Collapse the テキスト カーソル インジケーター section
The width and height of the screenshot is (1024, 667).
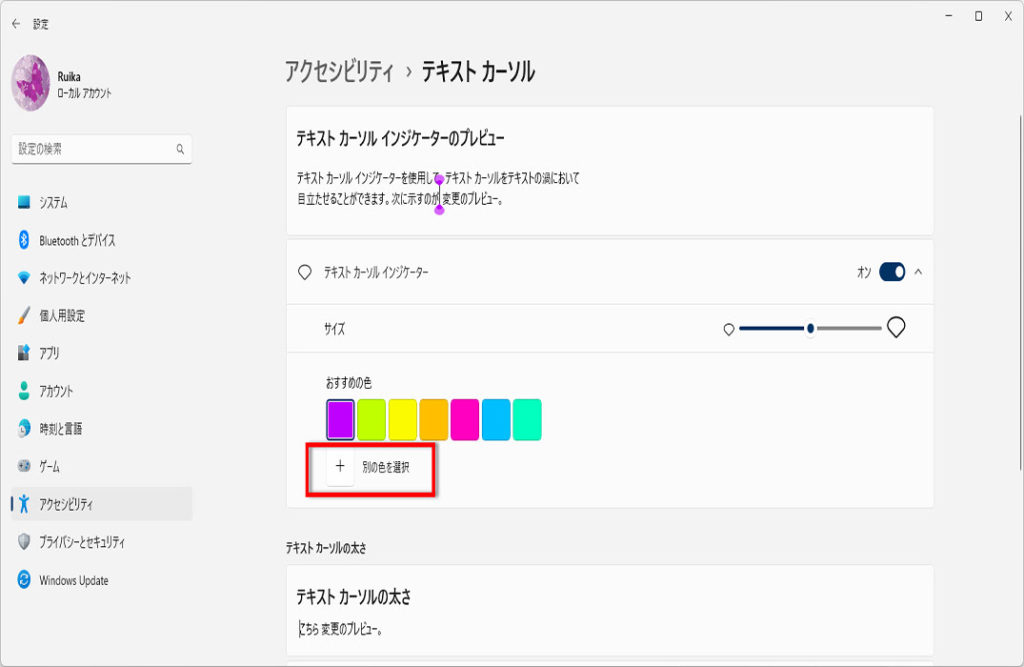918,272
